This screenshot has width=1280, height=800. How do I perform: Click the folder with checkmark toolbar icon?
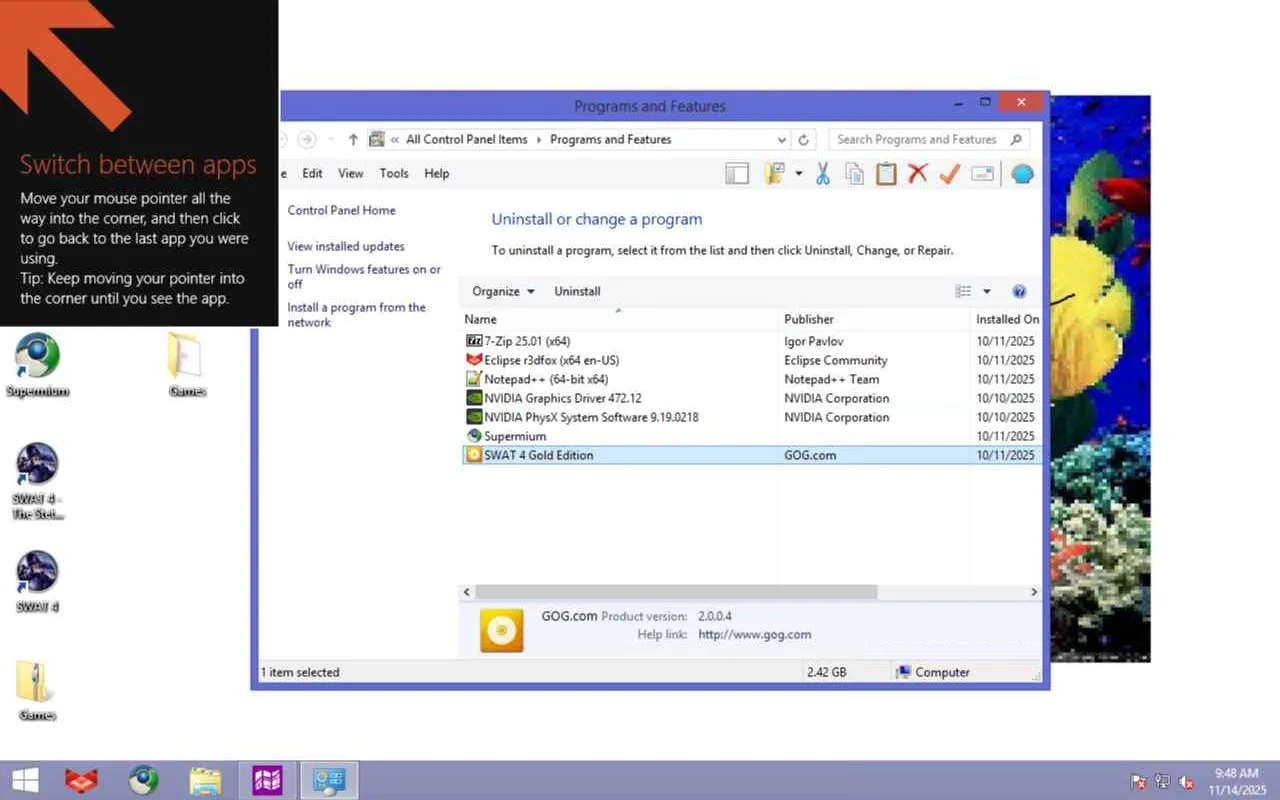coord(775,174)
